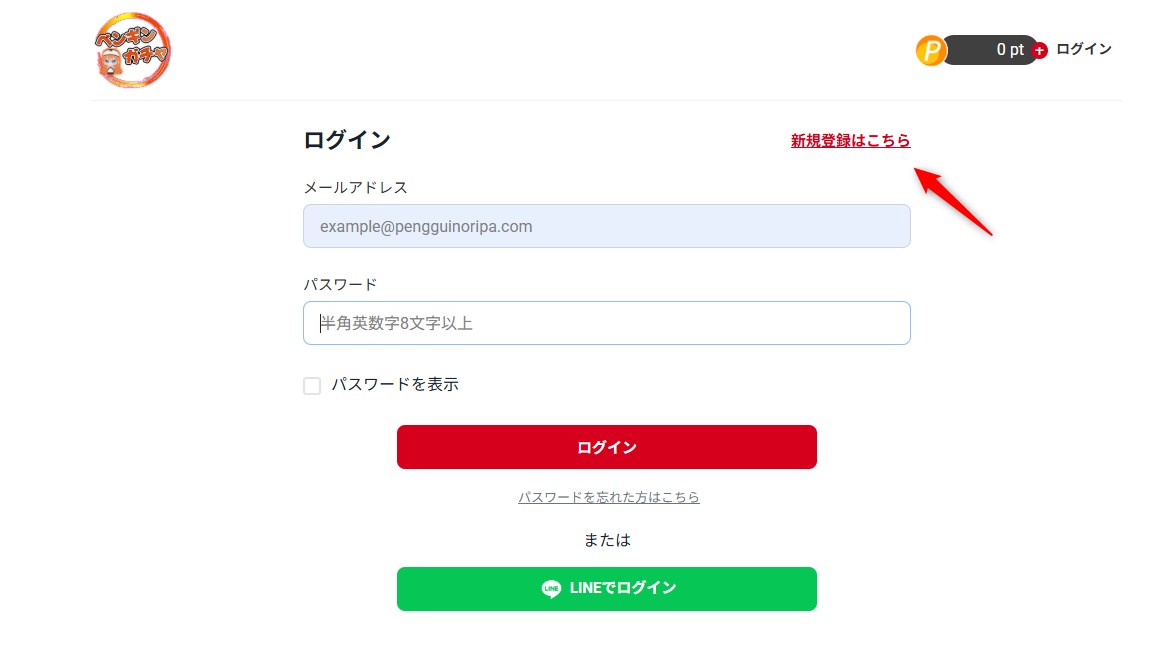Click the 0 pt points balance
The width and height of the screenshot is (1175, 658).
point(1008,50)
